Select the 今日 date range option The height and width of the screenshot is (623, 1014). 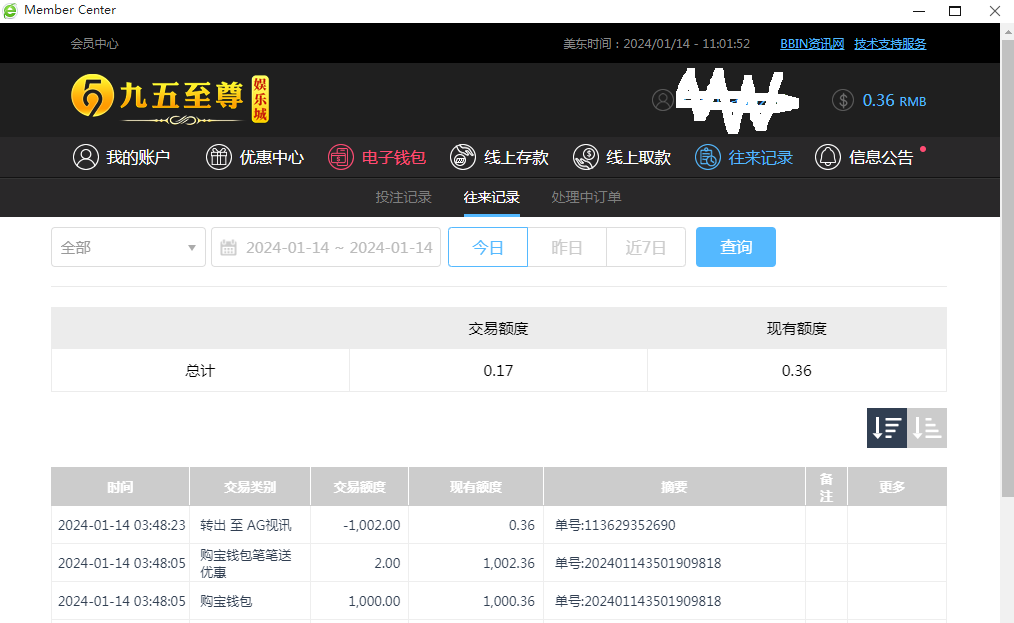[x=488, y=247]
